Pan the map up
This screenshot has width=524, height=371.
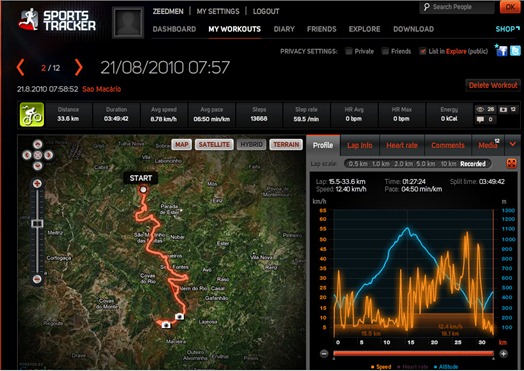click(38, 144)
